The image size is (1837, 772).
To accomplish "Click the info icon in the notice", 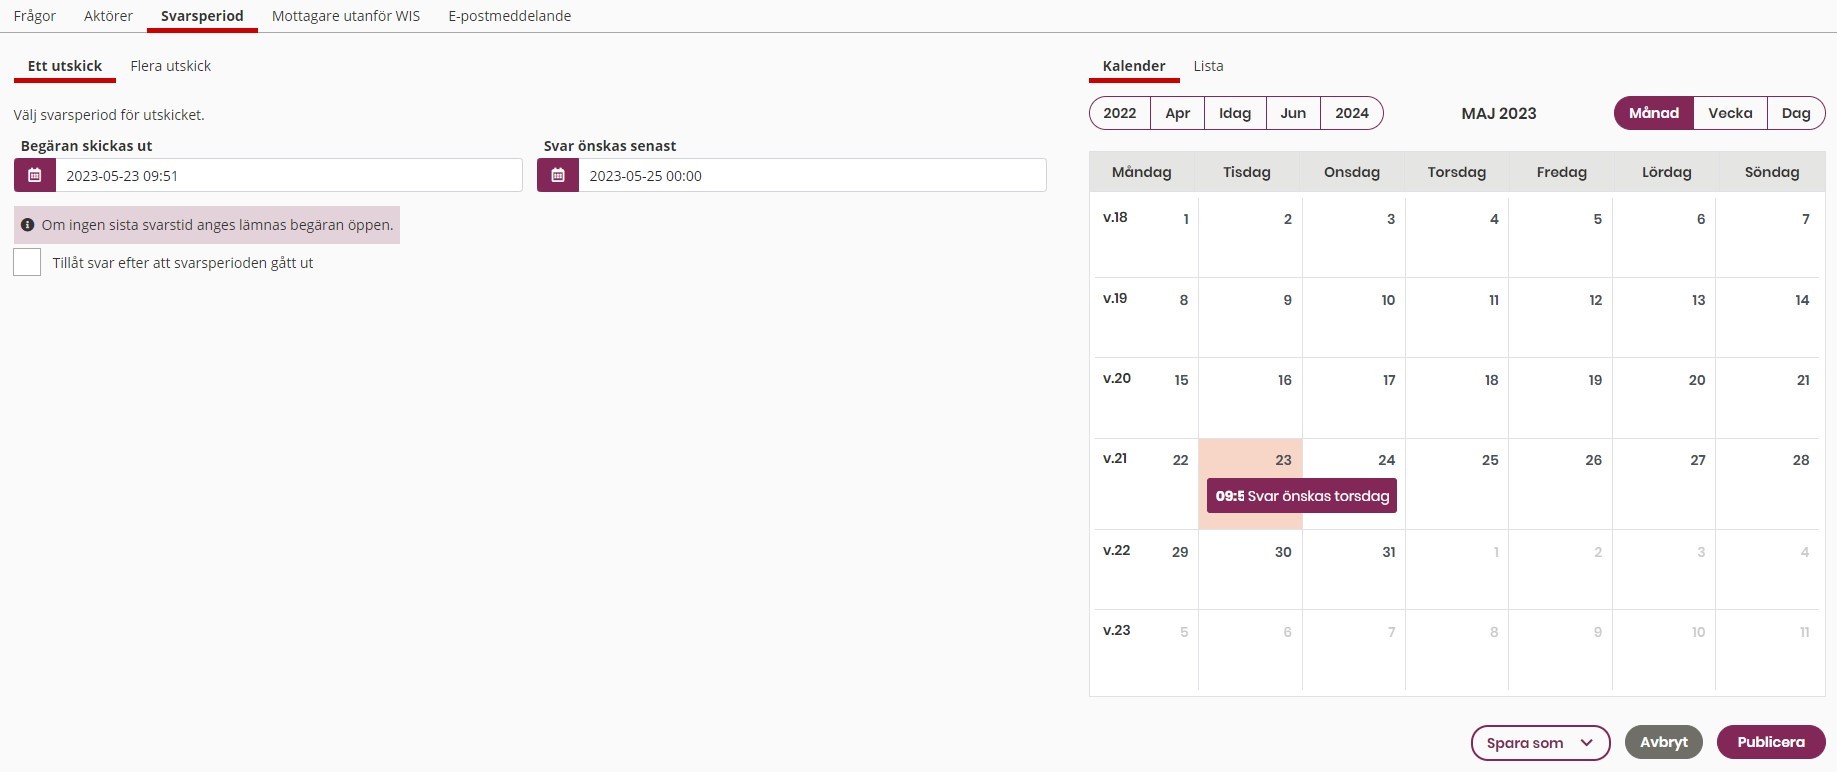I will pos(28,225).
